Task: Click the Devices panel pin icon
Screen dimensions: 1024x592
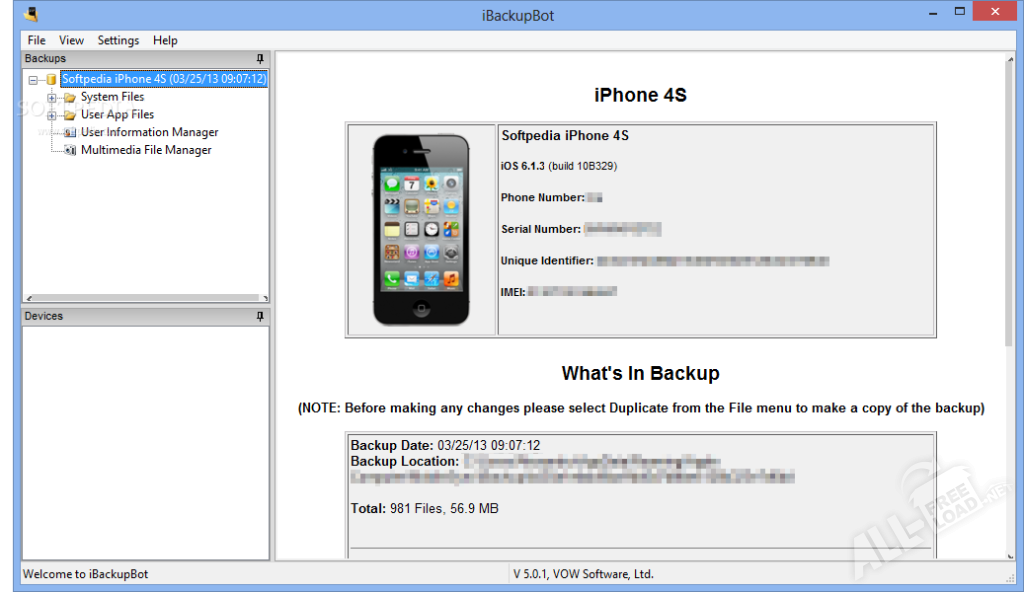Action: [261, 316]
